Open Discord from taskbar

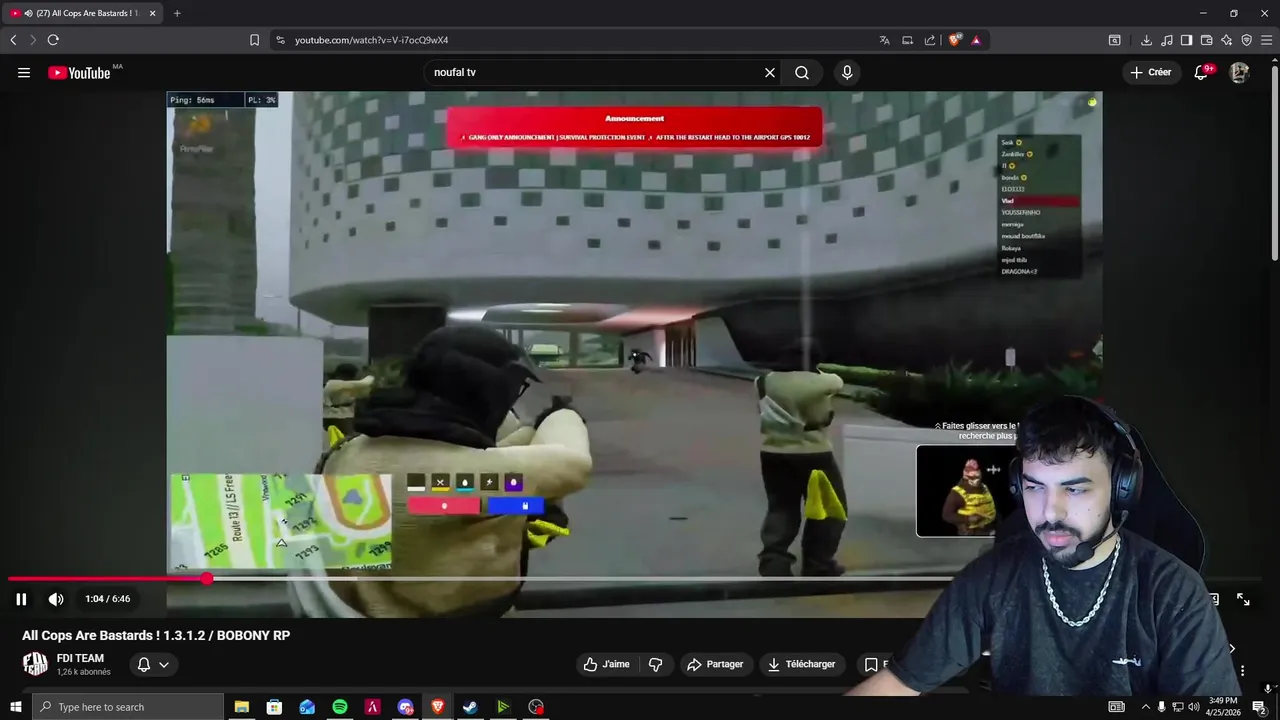coord(405,707)
